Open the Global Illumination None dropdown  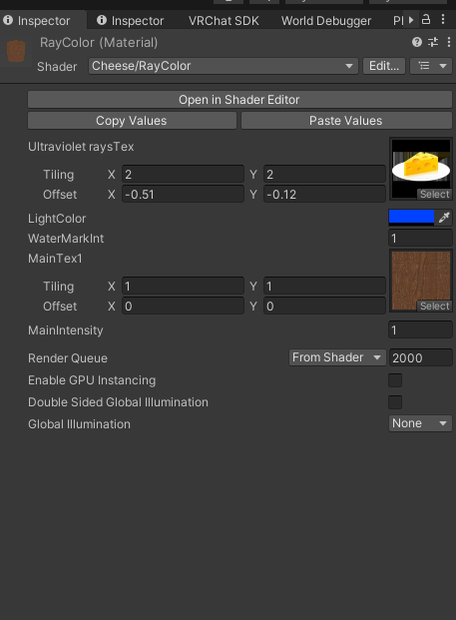pos(420,423)
